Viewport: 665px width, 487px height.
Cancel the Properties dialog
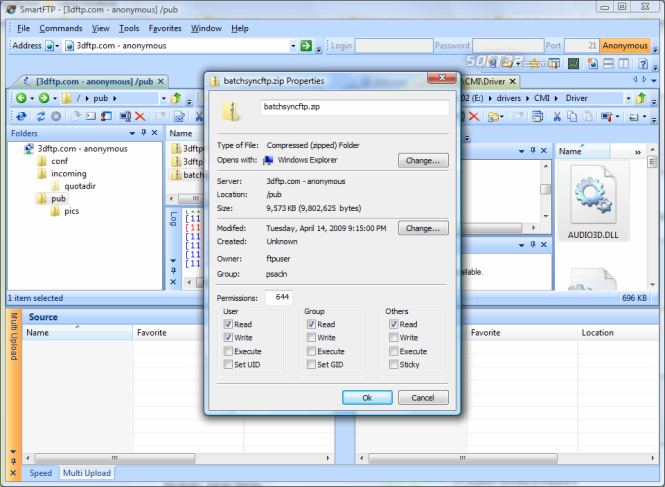[423, 397]
